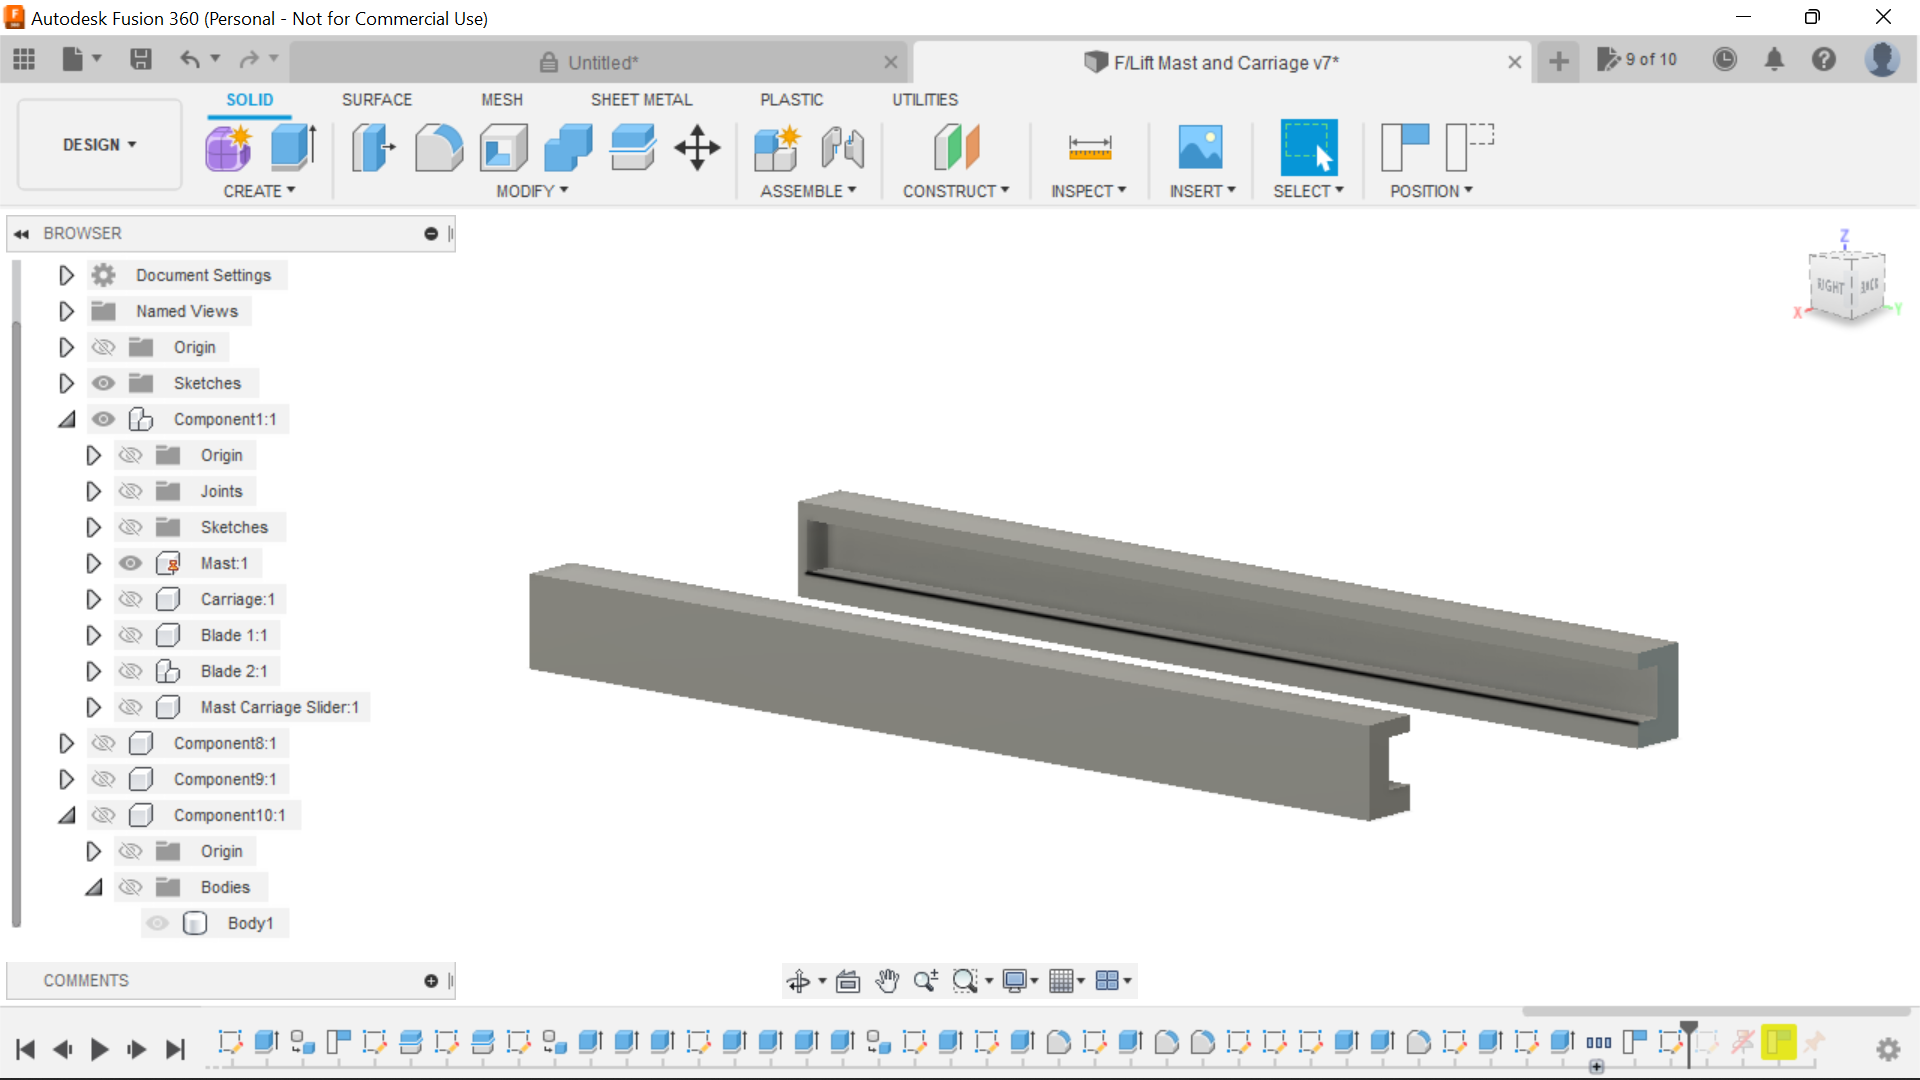
Task: Click the Undo button
Action: [x=190, y=59]
